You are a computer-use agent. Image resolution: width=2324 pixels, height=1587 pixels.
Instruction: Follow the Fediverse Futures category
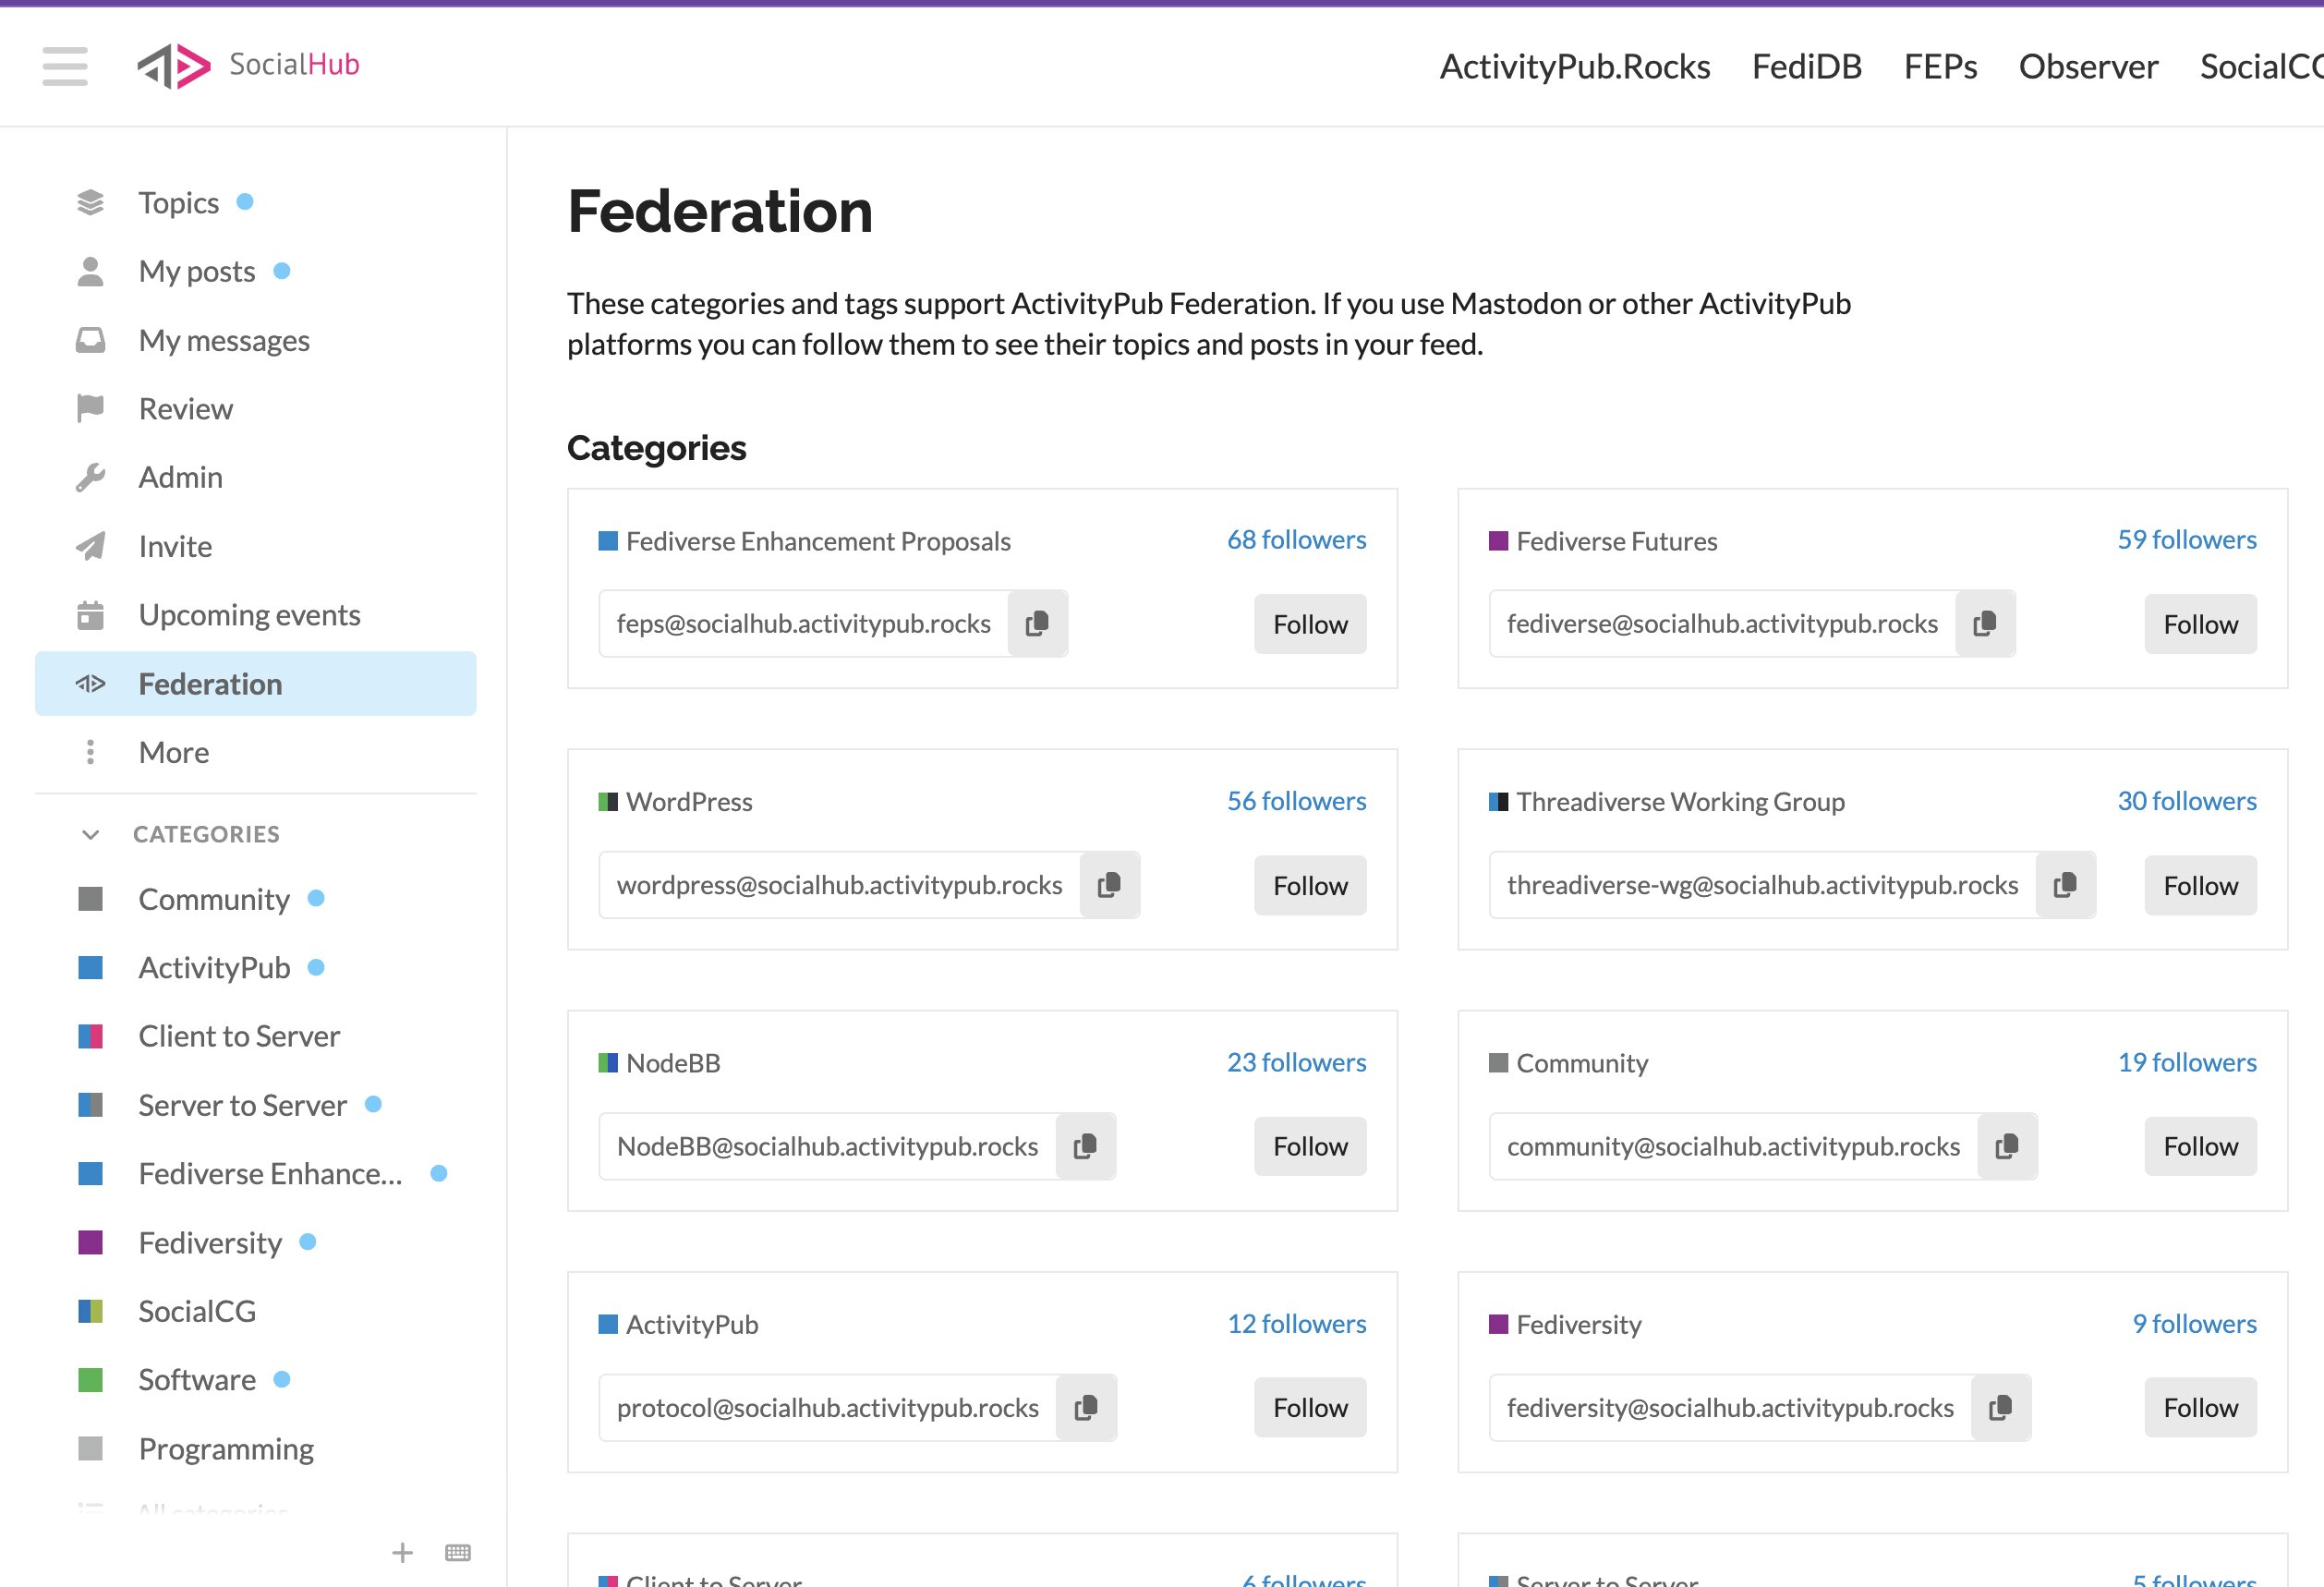[2200, 624]
